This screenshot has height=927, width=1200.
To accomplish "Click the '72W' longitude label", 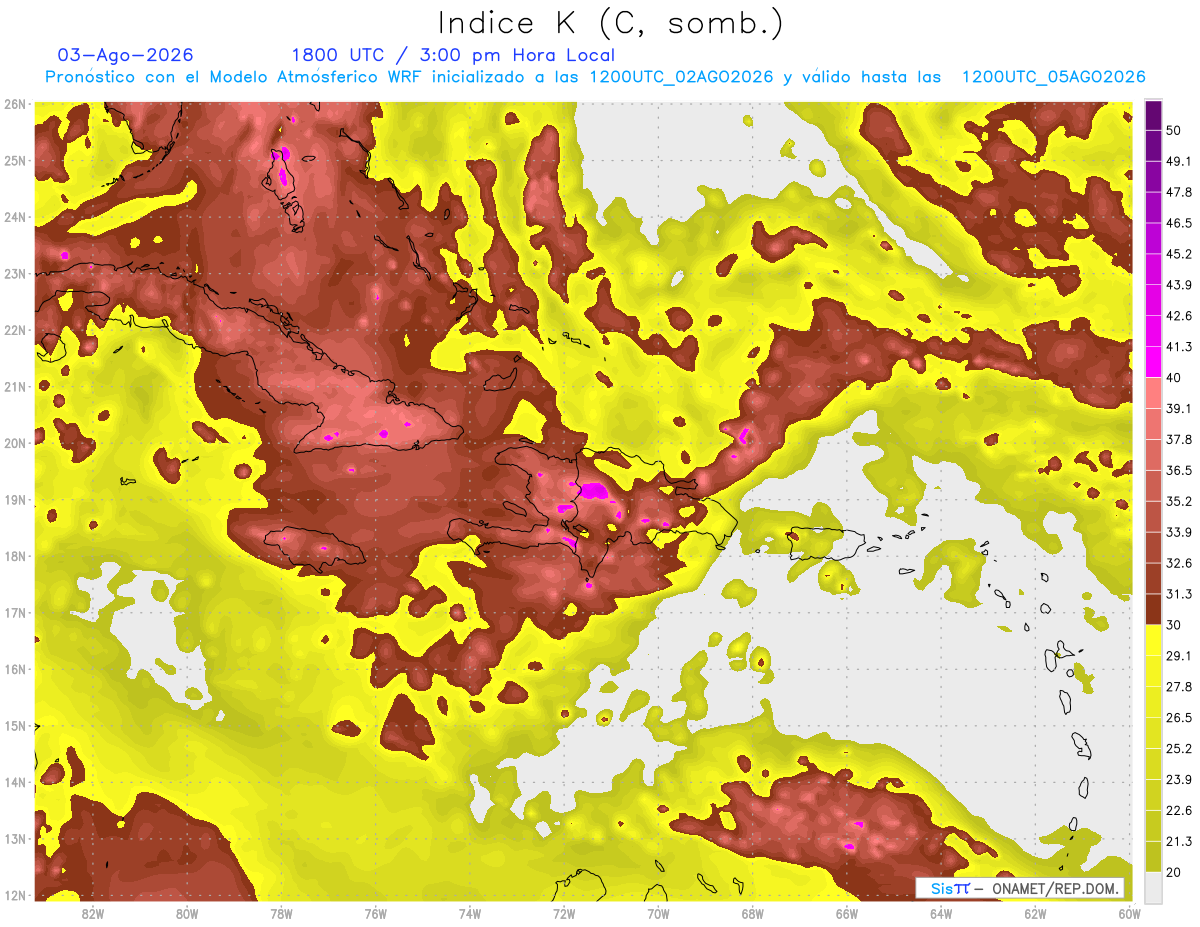I will point(564,914).
